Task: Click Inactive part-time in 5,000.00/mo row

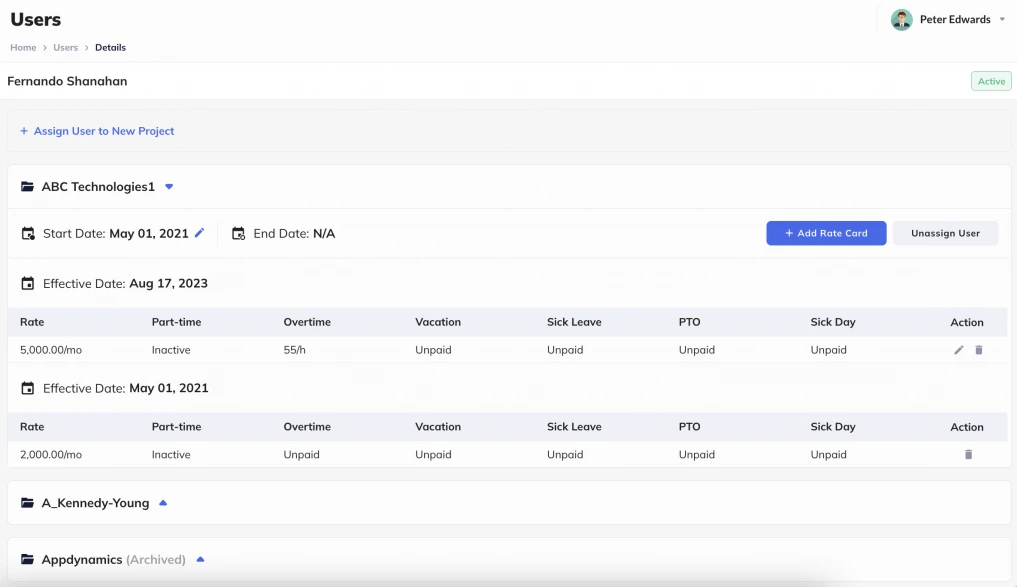Action: [x=171, y=350]
